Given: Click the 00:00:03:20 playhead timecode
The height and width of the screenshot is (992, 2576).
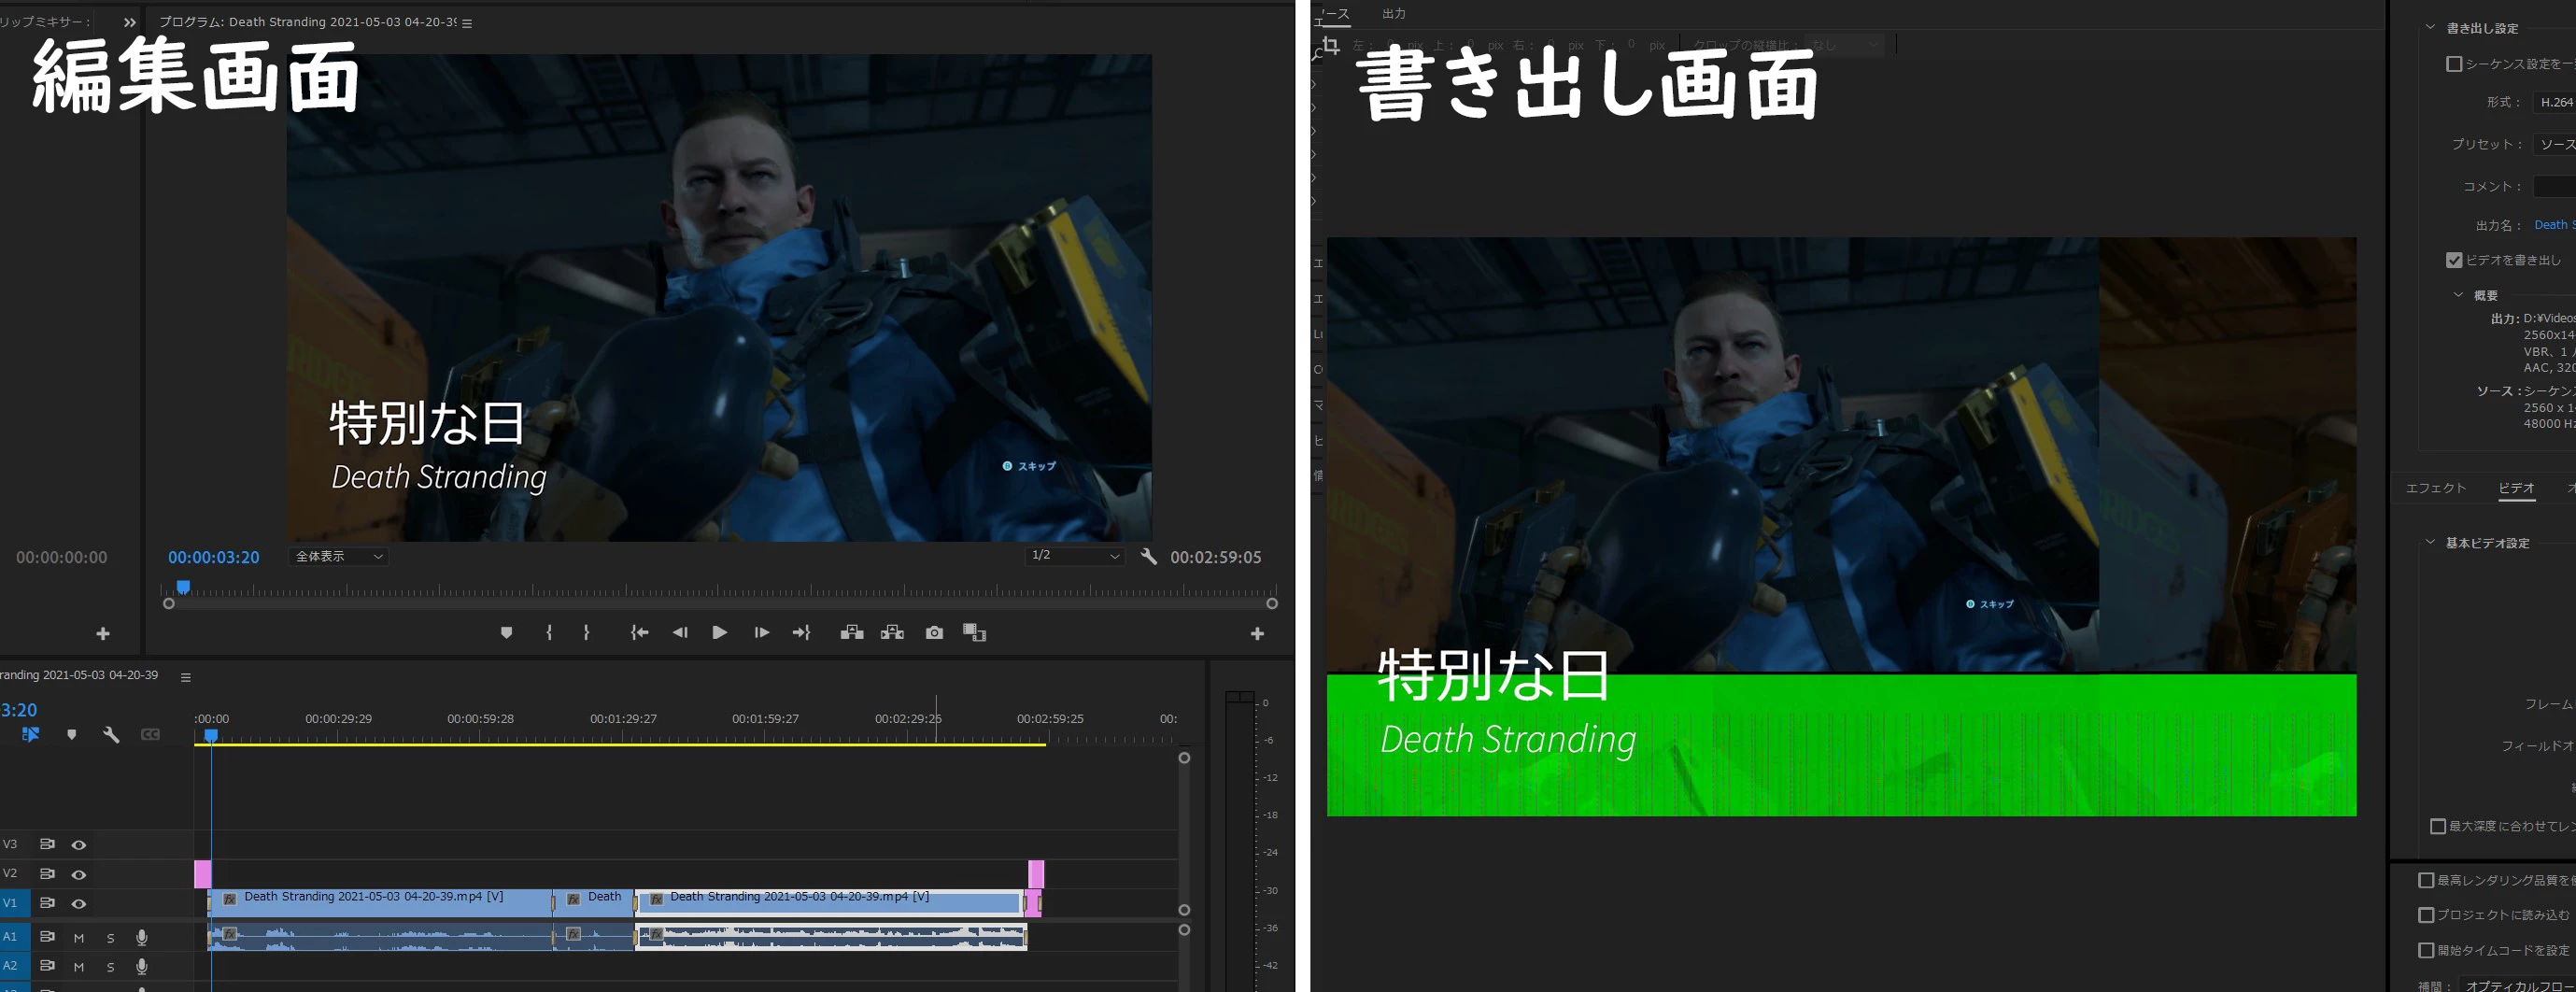Looking at the screenshot, I should click(213, 557).
